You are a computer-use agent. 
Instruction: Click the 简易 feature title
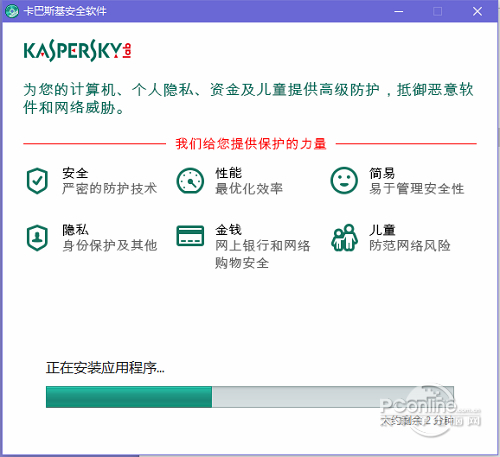click(x=382, y=173)
